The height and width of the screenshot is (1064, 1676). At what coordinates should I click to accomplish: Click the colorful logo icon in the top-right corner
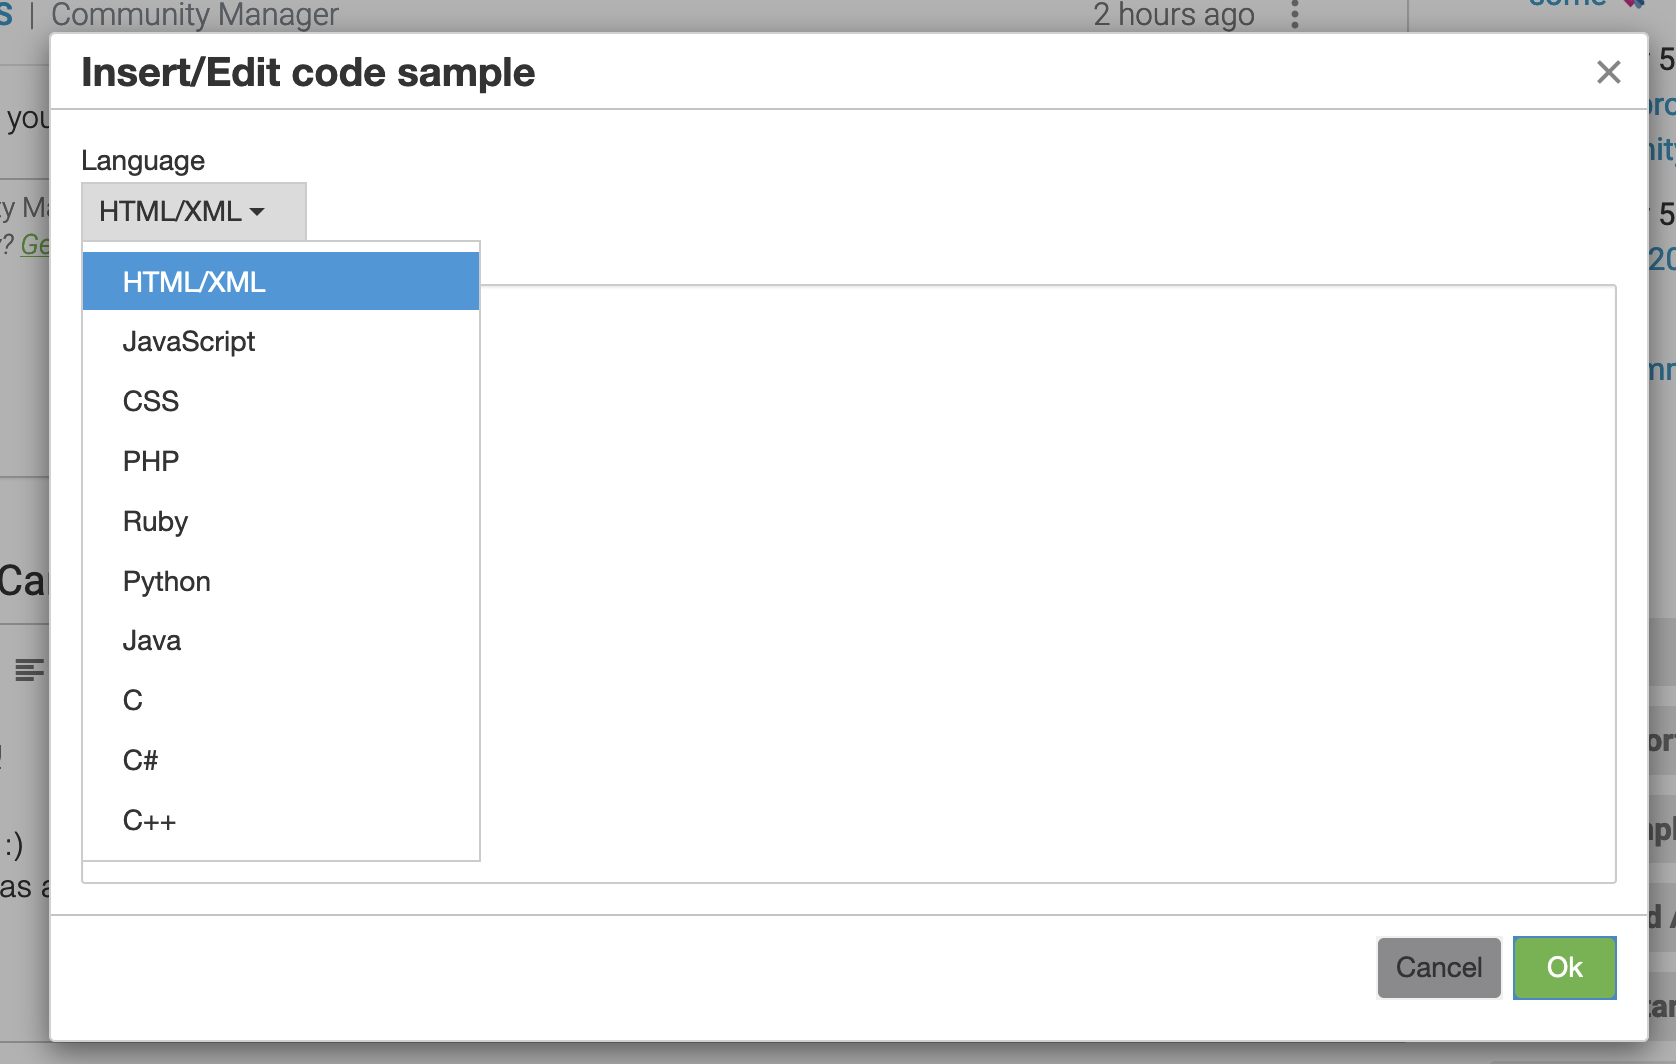coord(1632,6)
